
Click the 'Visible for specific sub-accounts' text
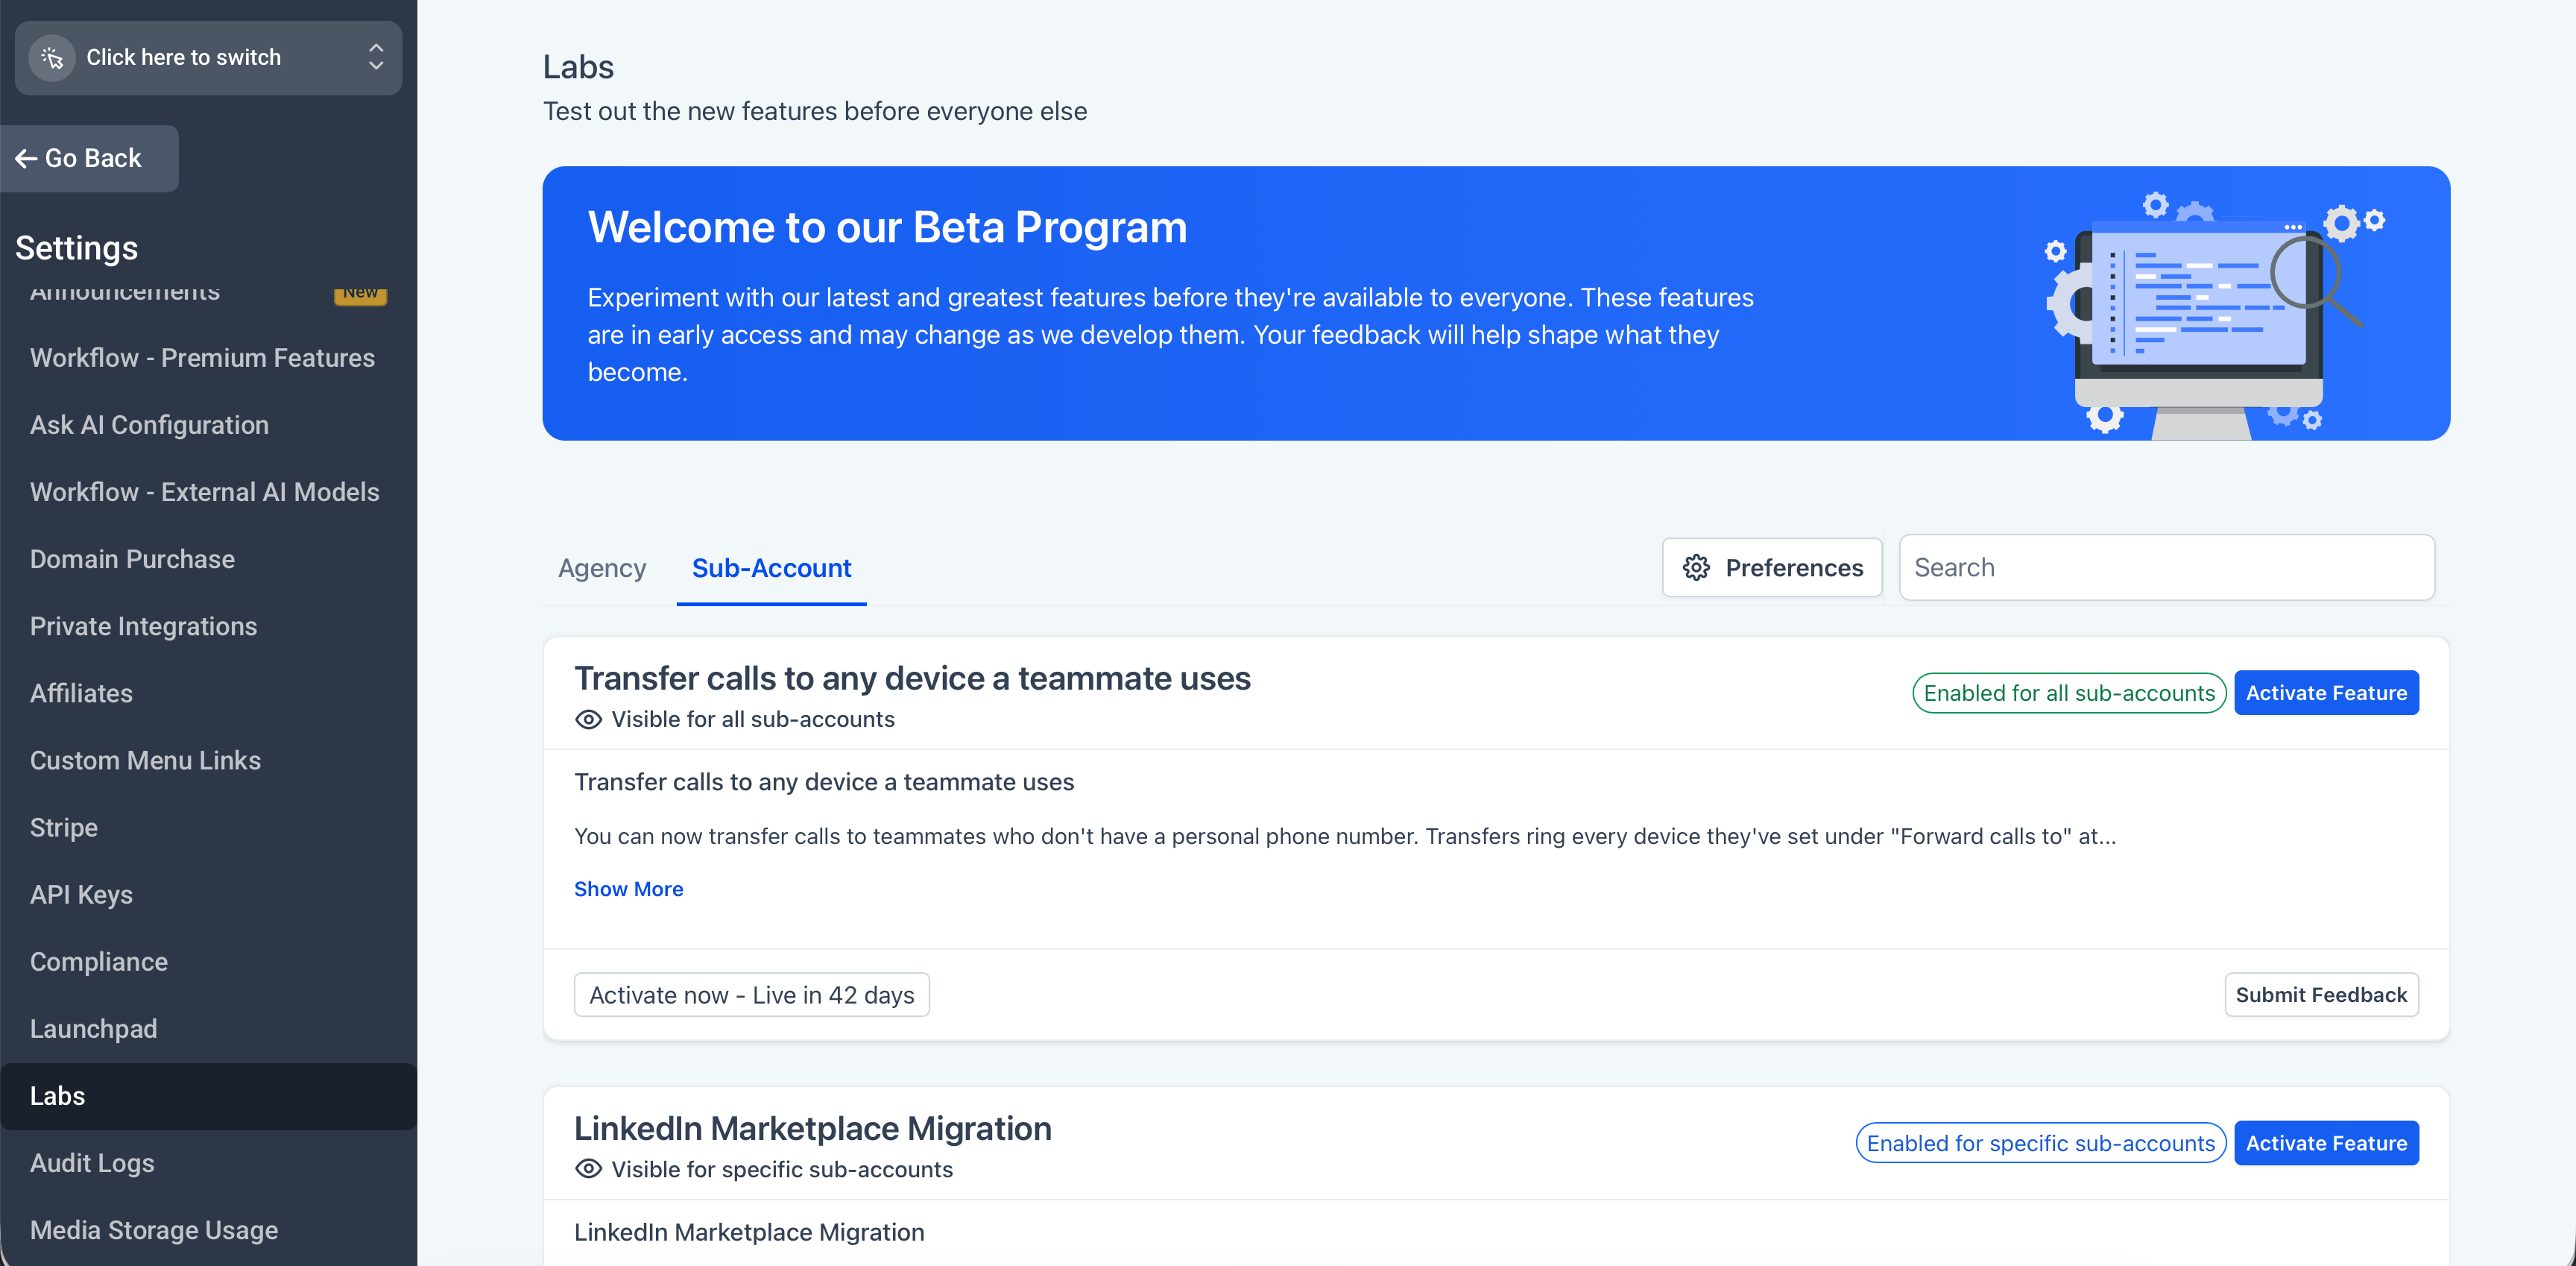click(x=782, y=1169)
